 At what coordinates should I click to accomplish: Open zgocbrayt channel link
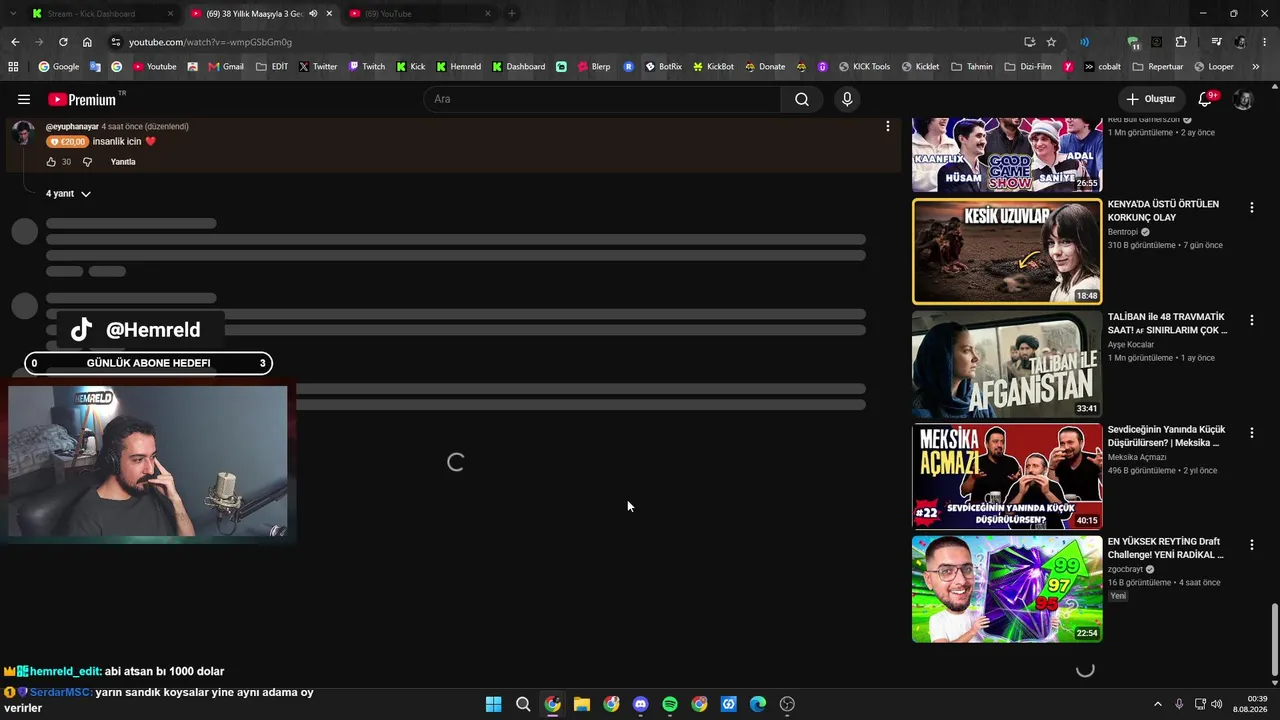point(1125,569)
